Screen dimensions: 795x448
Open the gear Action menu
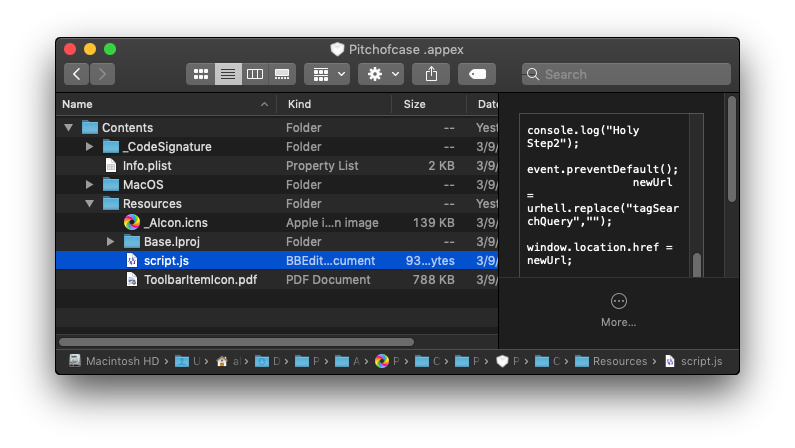pos(381,74)
